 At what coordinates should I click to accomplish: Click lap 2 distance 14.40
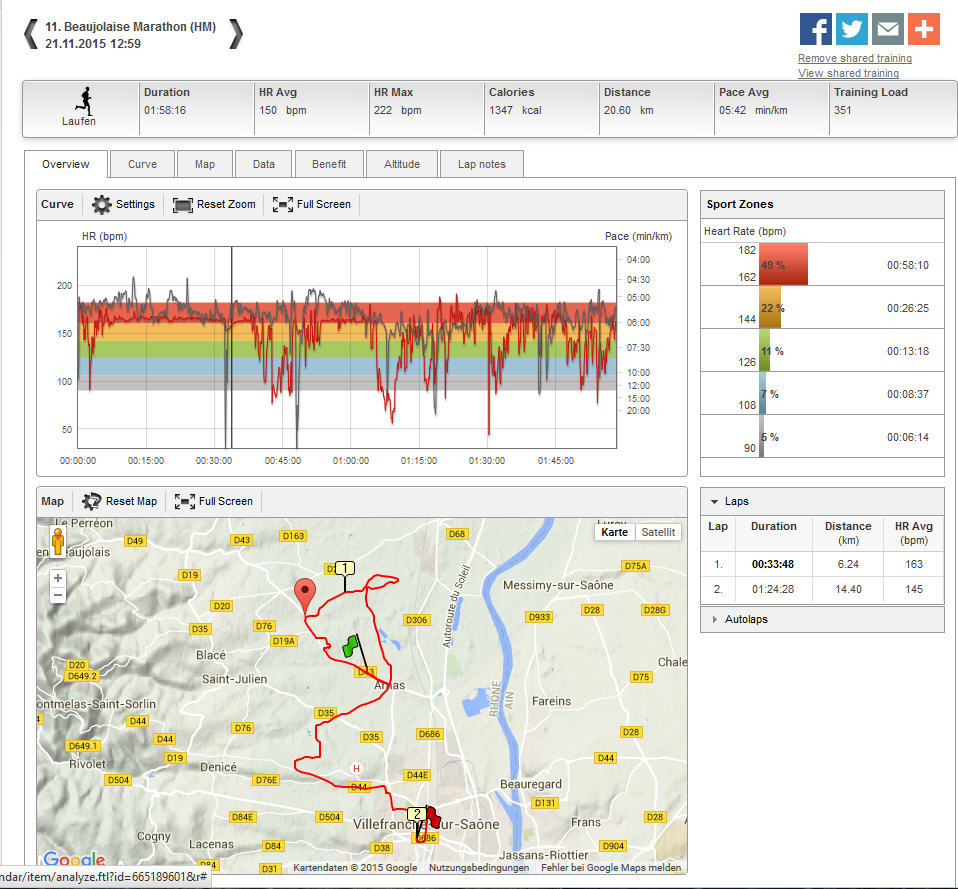[x=848, y=589]
